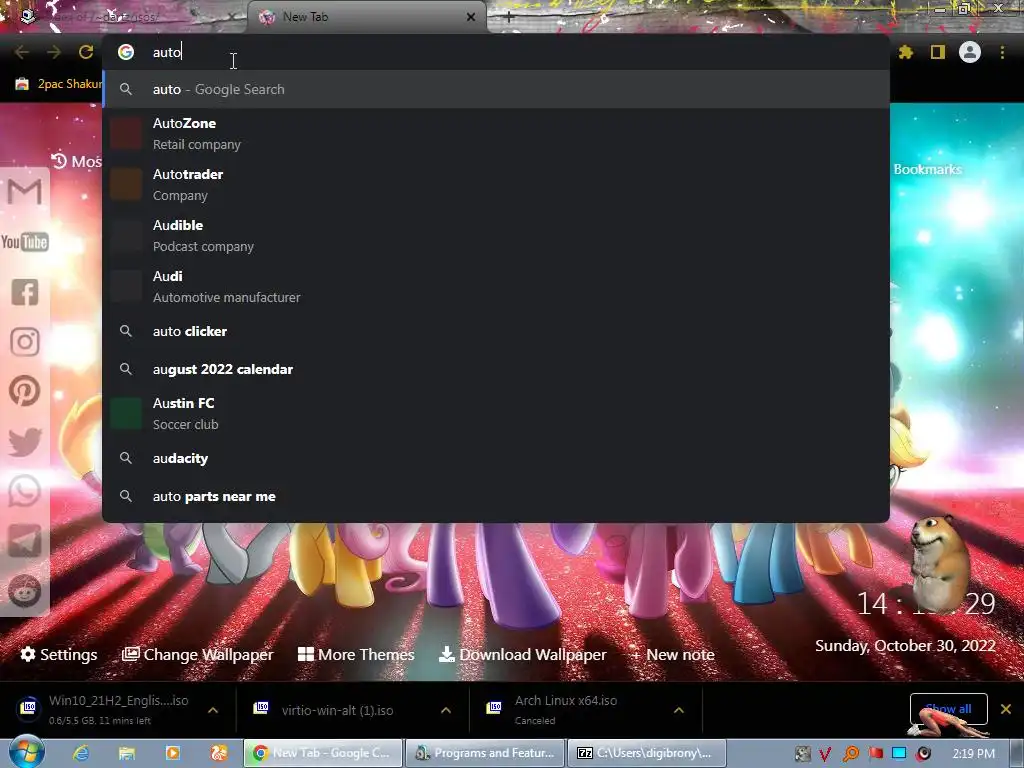The width and height of the screenshot is (1024, 768).
Task: Select 'august 2022 calendar' suggestion
Action: [x=496, y=369]
